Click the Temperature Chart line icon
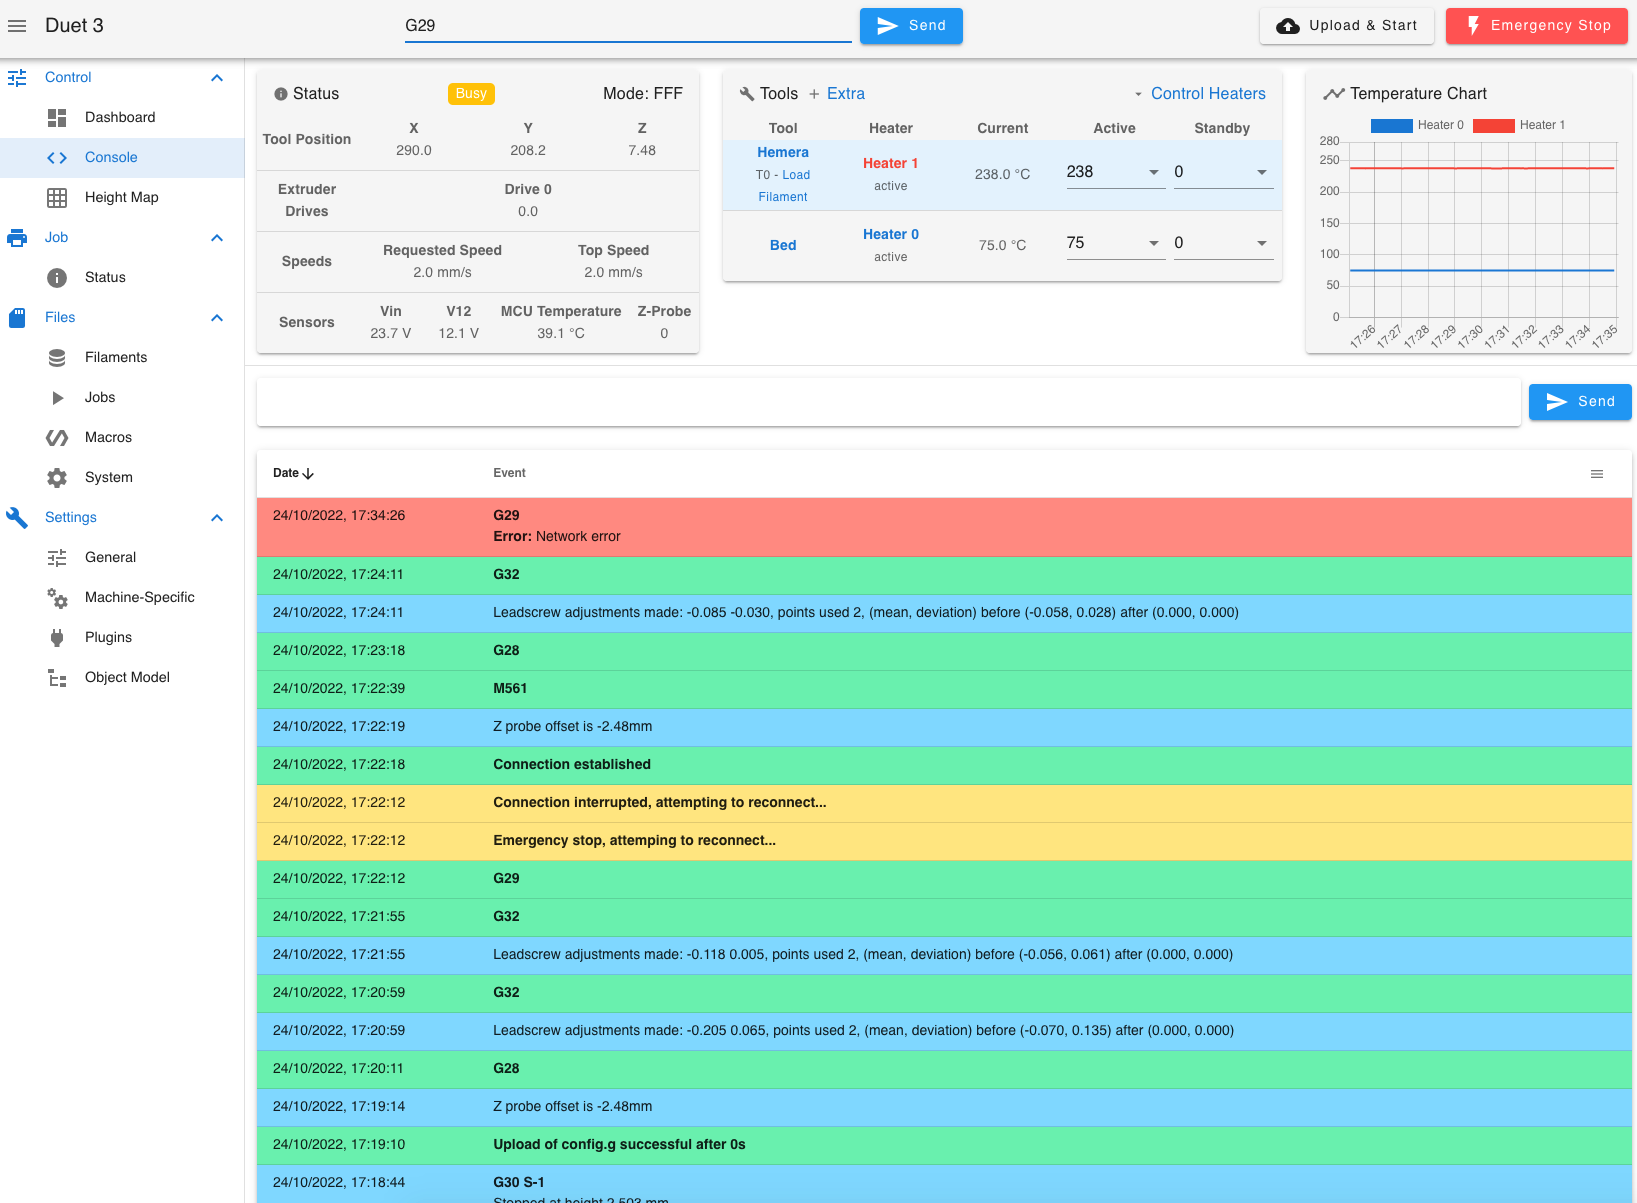1637x1203 pixels. (1334, 94)
